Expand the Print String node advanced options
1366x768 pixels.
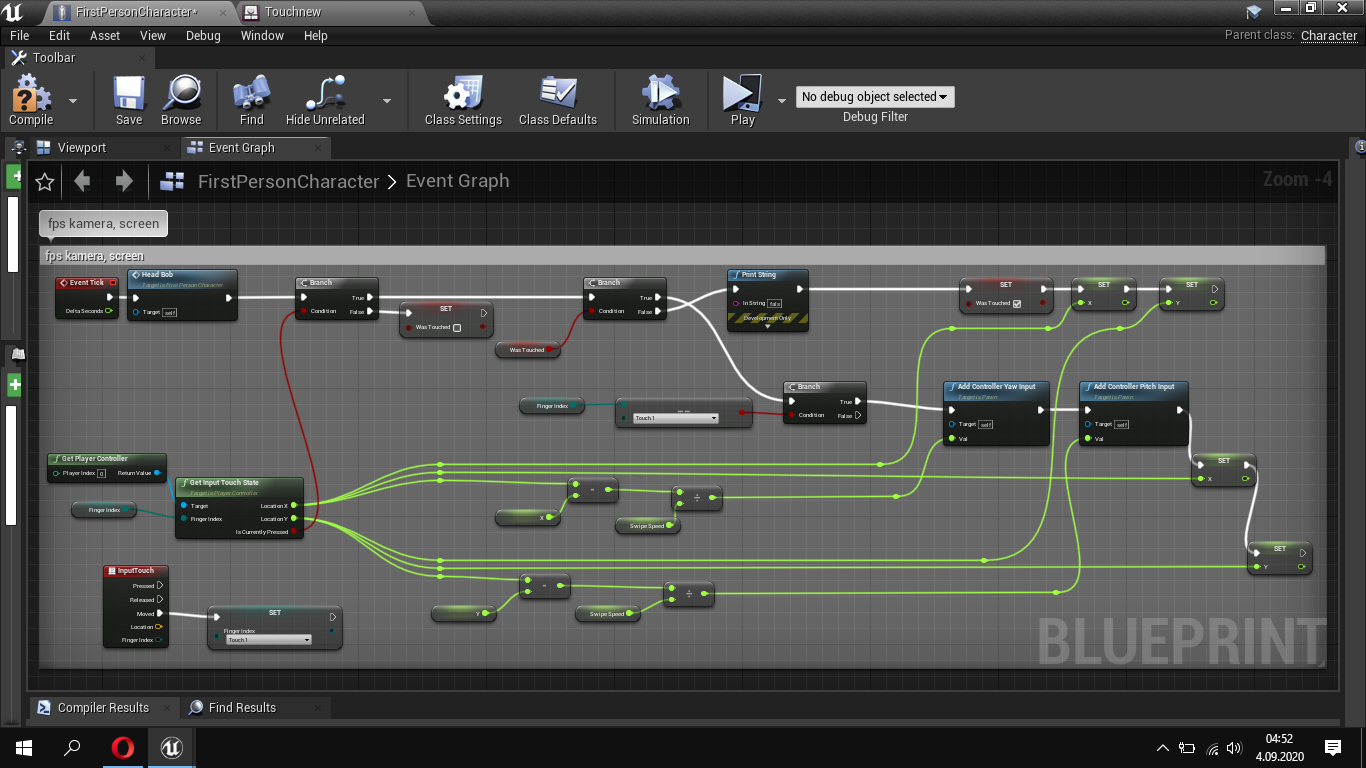point(768,326)
